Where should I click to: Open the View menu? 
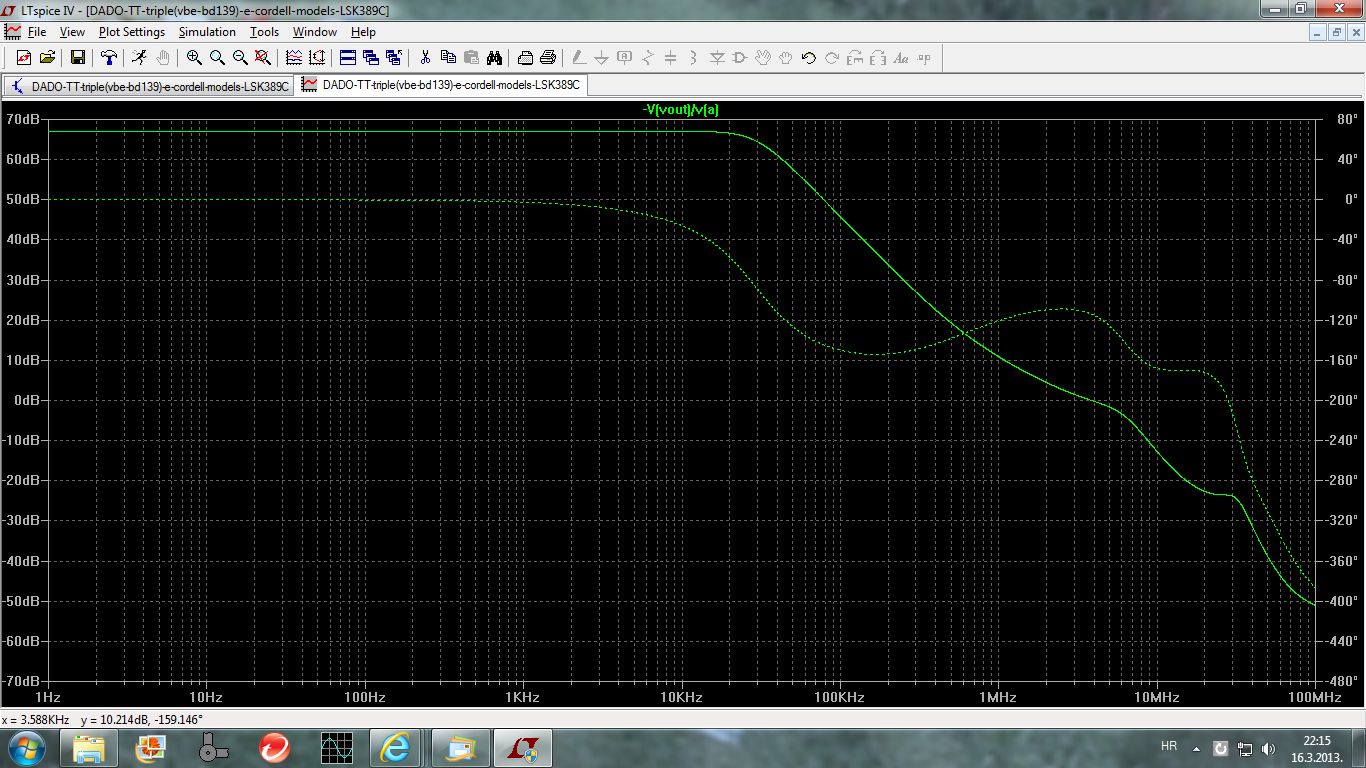[x=72, y=32]
